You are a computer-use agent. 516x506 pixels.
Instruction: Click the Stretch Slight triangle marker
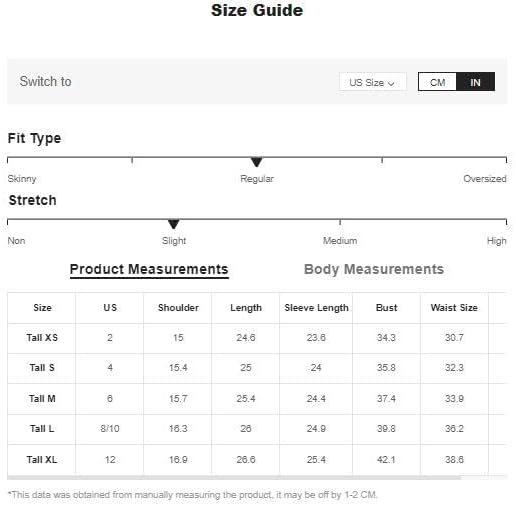[173, 224]
